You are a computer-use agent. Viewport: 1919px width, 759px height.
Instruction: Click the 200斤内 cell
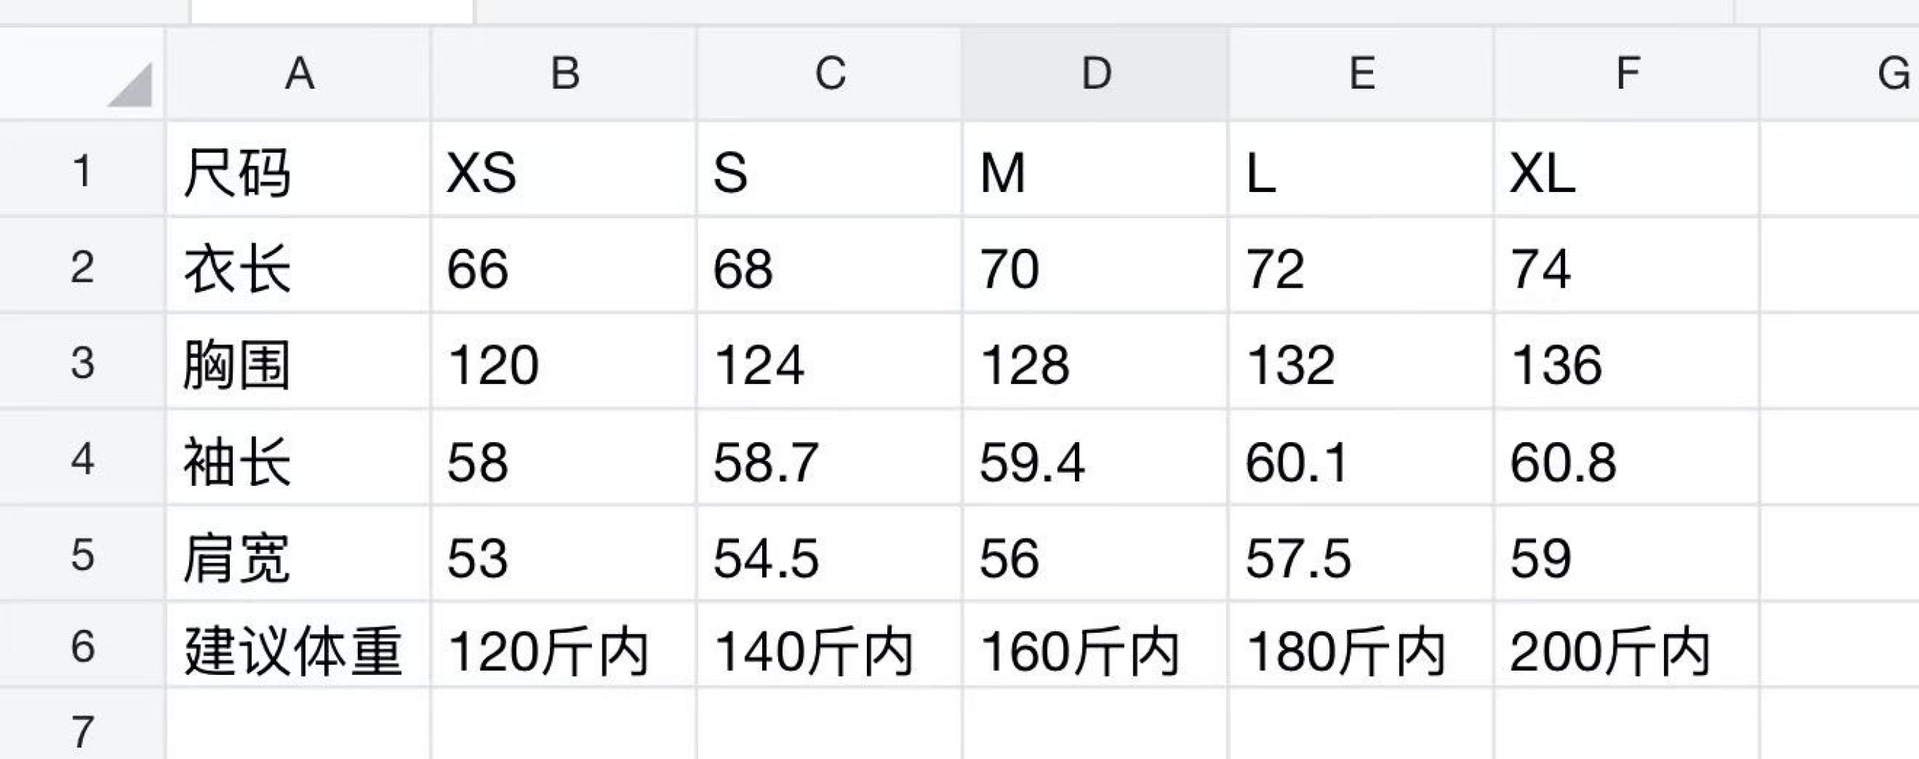[x=1627, y=649]
